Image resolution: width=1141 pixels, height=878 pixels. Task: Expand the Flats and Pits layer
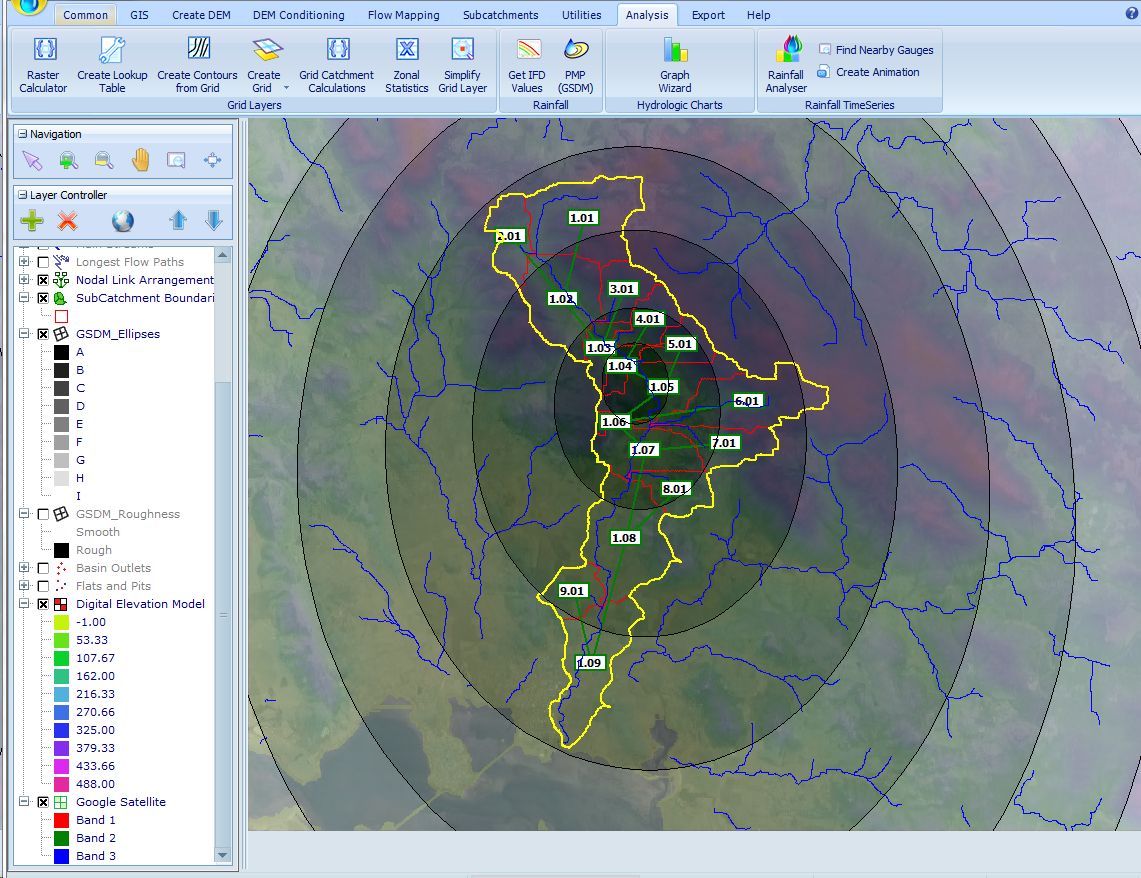[25, 586]
